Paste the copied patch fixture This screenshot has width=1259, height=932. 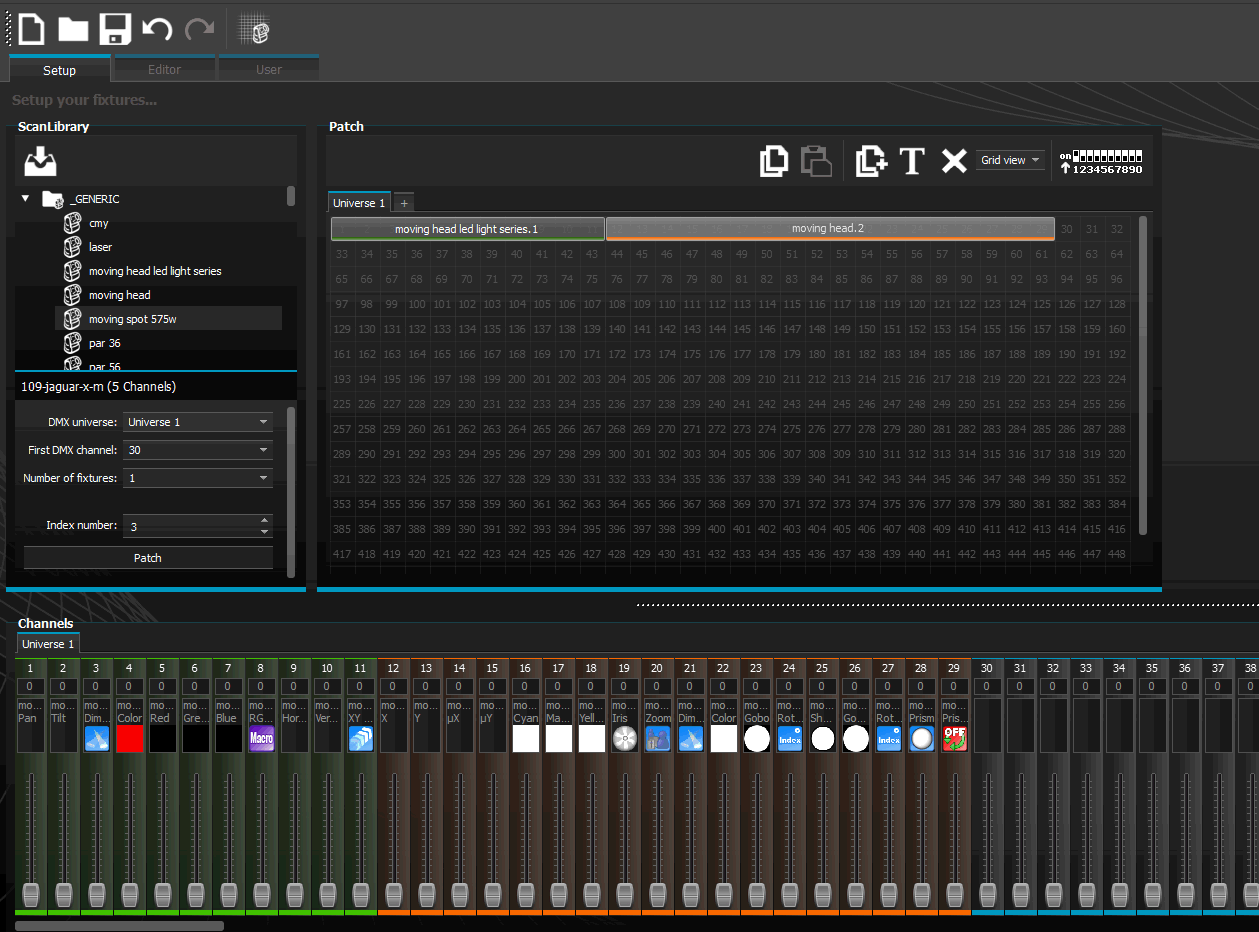[x=816, y=161]
